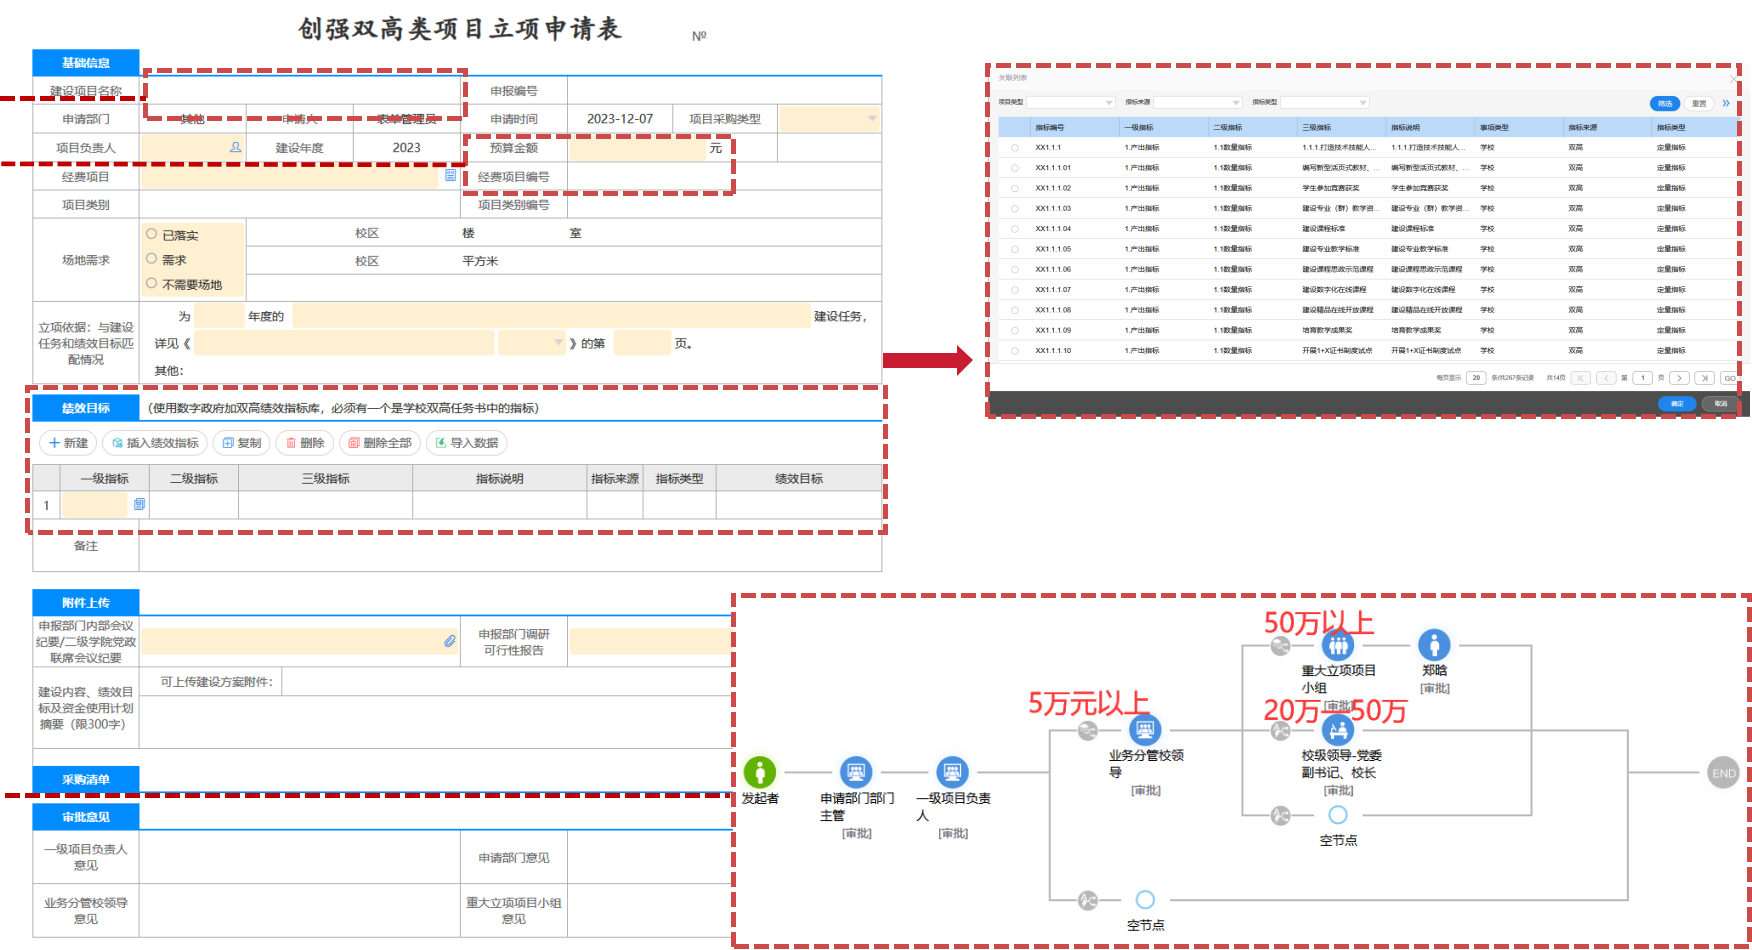Expand the 项目类型 filter dropdown

click(1071, 103)
